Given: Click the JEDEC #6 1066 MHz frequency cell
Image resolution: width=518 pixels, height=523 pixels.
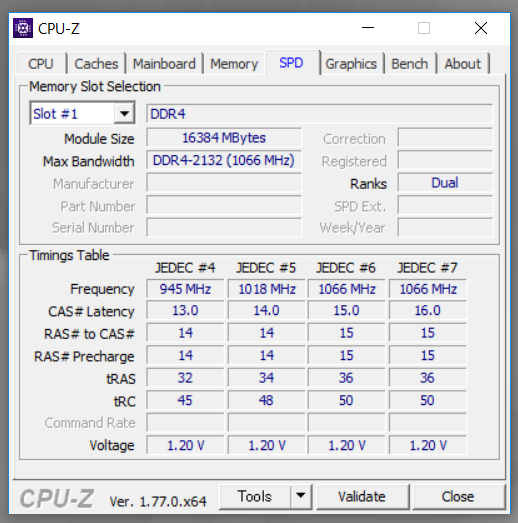Looking at the screenshot, I should coord(346,289).
